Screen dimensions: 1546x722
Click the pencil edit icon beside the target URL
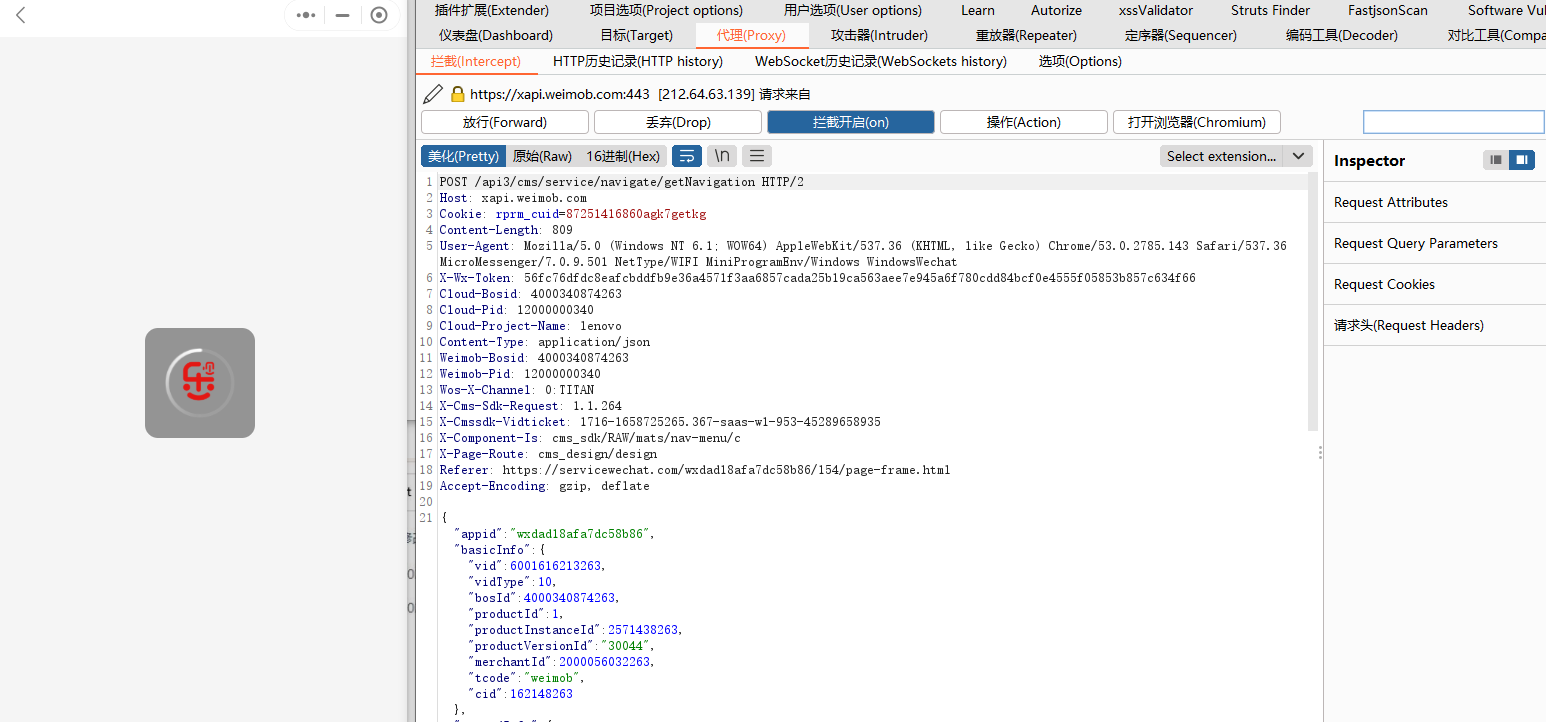[x=432, y=94]
